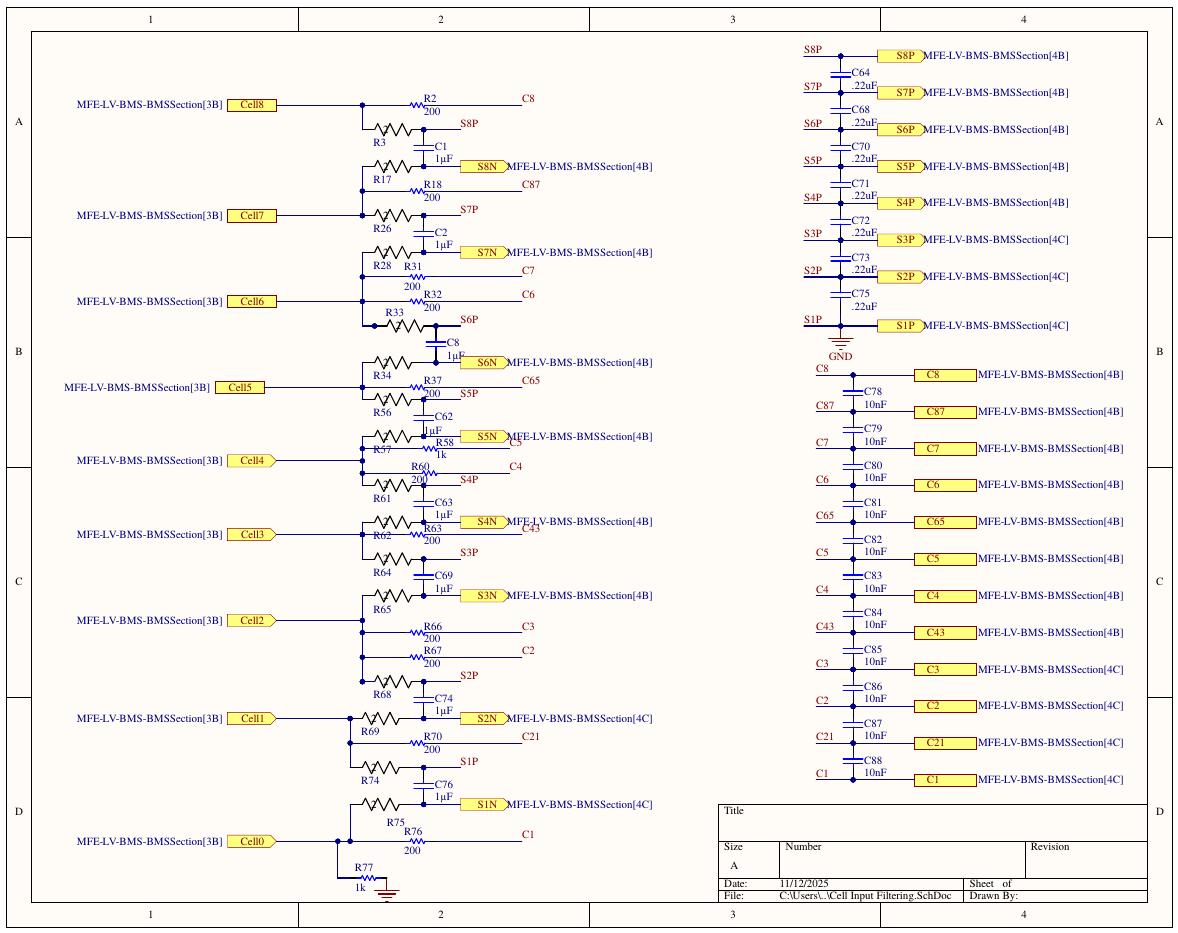
Task: Select the Cell1 port
Action: coord(252,719)
